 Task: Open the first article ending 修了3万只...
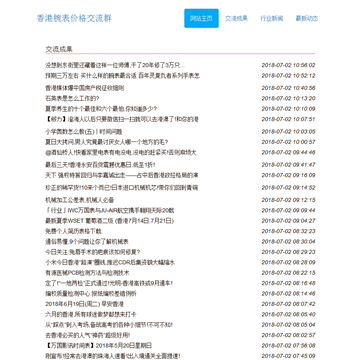coord(115,65)
